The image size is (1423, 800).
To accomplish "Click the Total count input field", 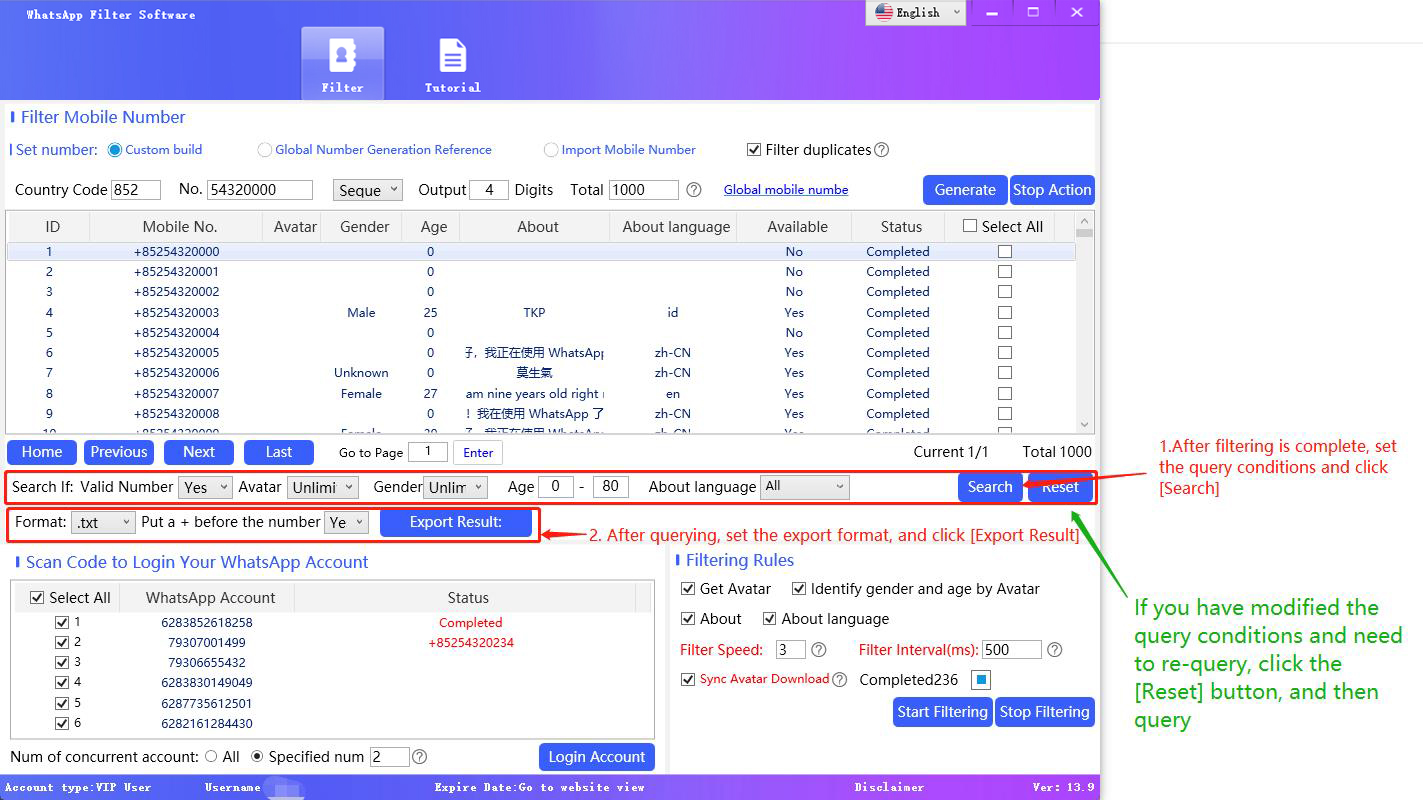I will click(x=643, y=190).
